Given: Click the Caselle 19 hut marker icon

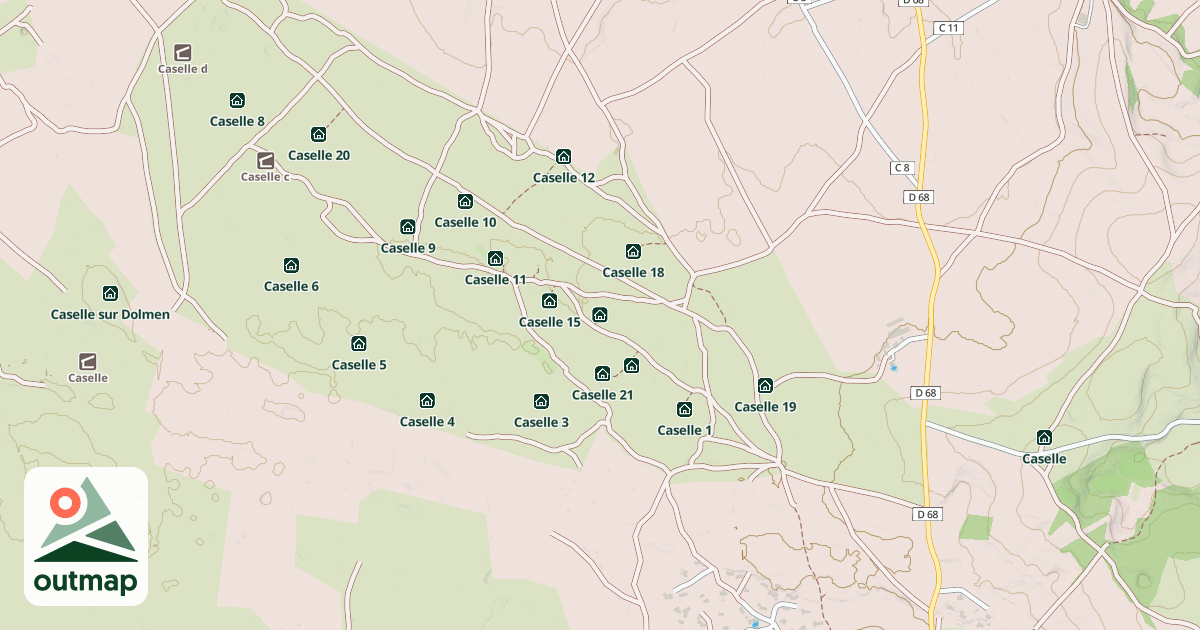Looking at the screenshot, I should point(765,385).
